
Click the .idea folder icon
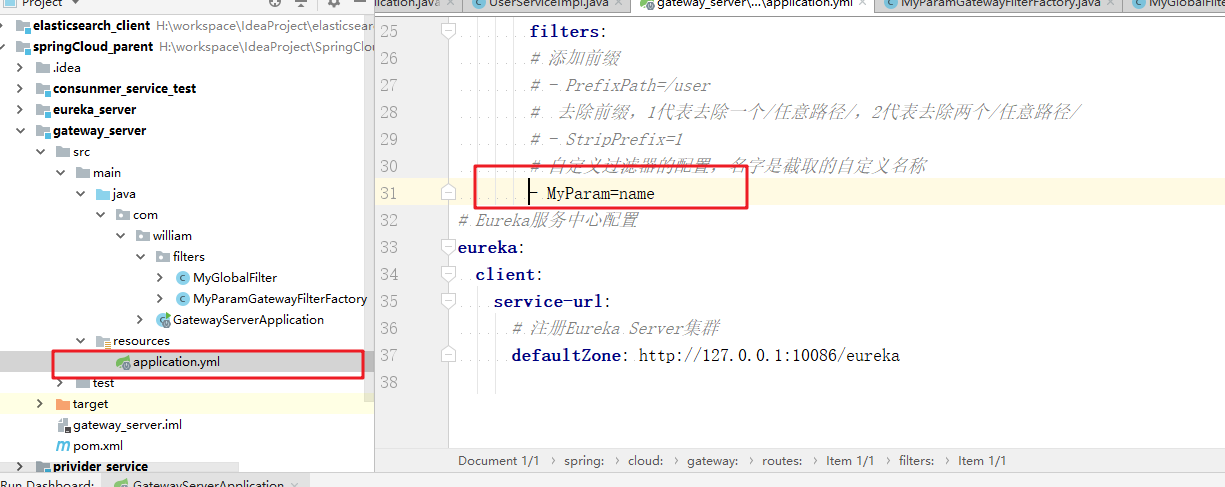tap(43, 67)
